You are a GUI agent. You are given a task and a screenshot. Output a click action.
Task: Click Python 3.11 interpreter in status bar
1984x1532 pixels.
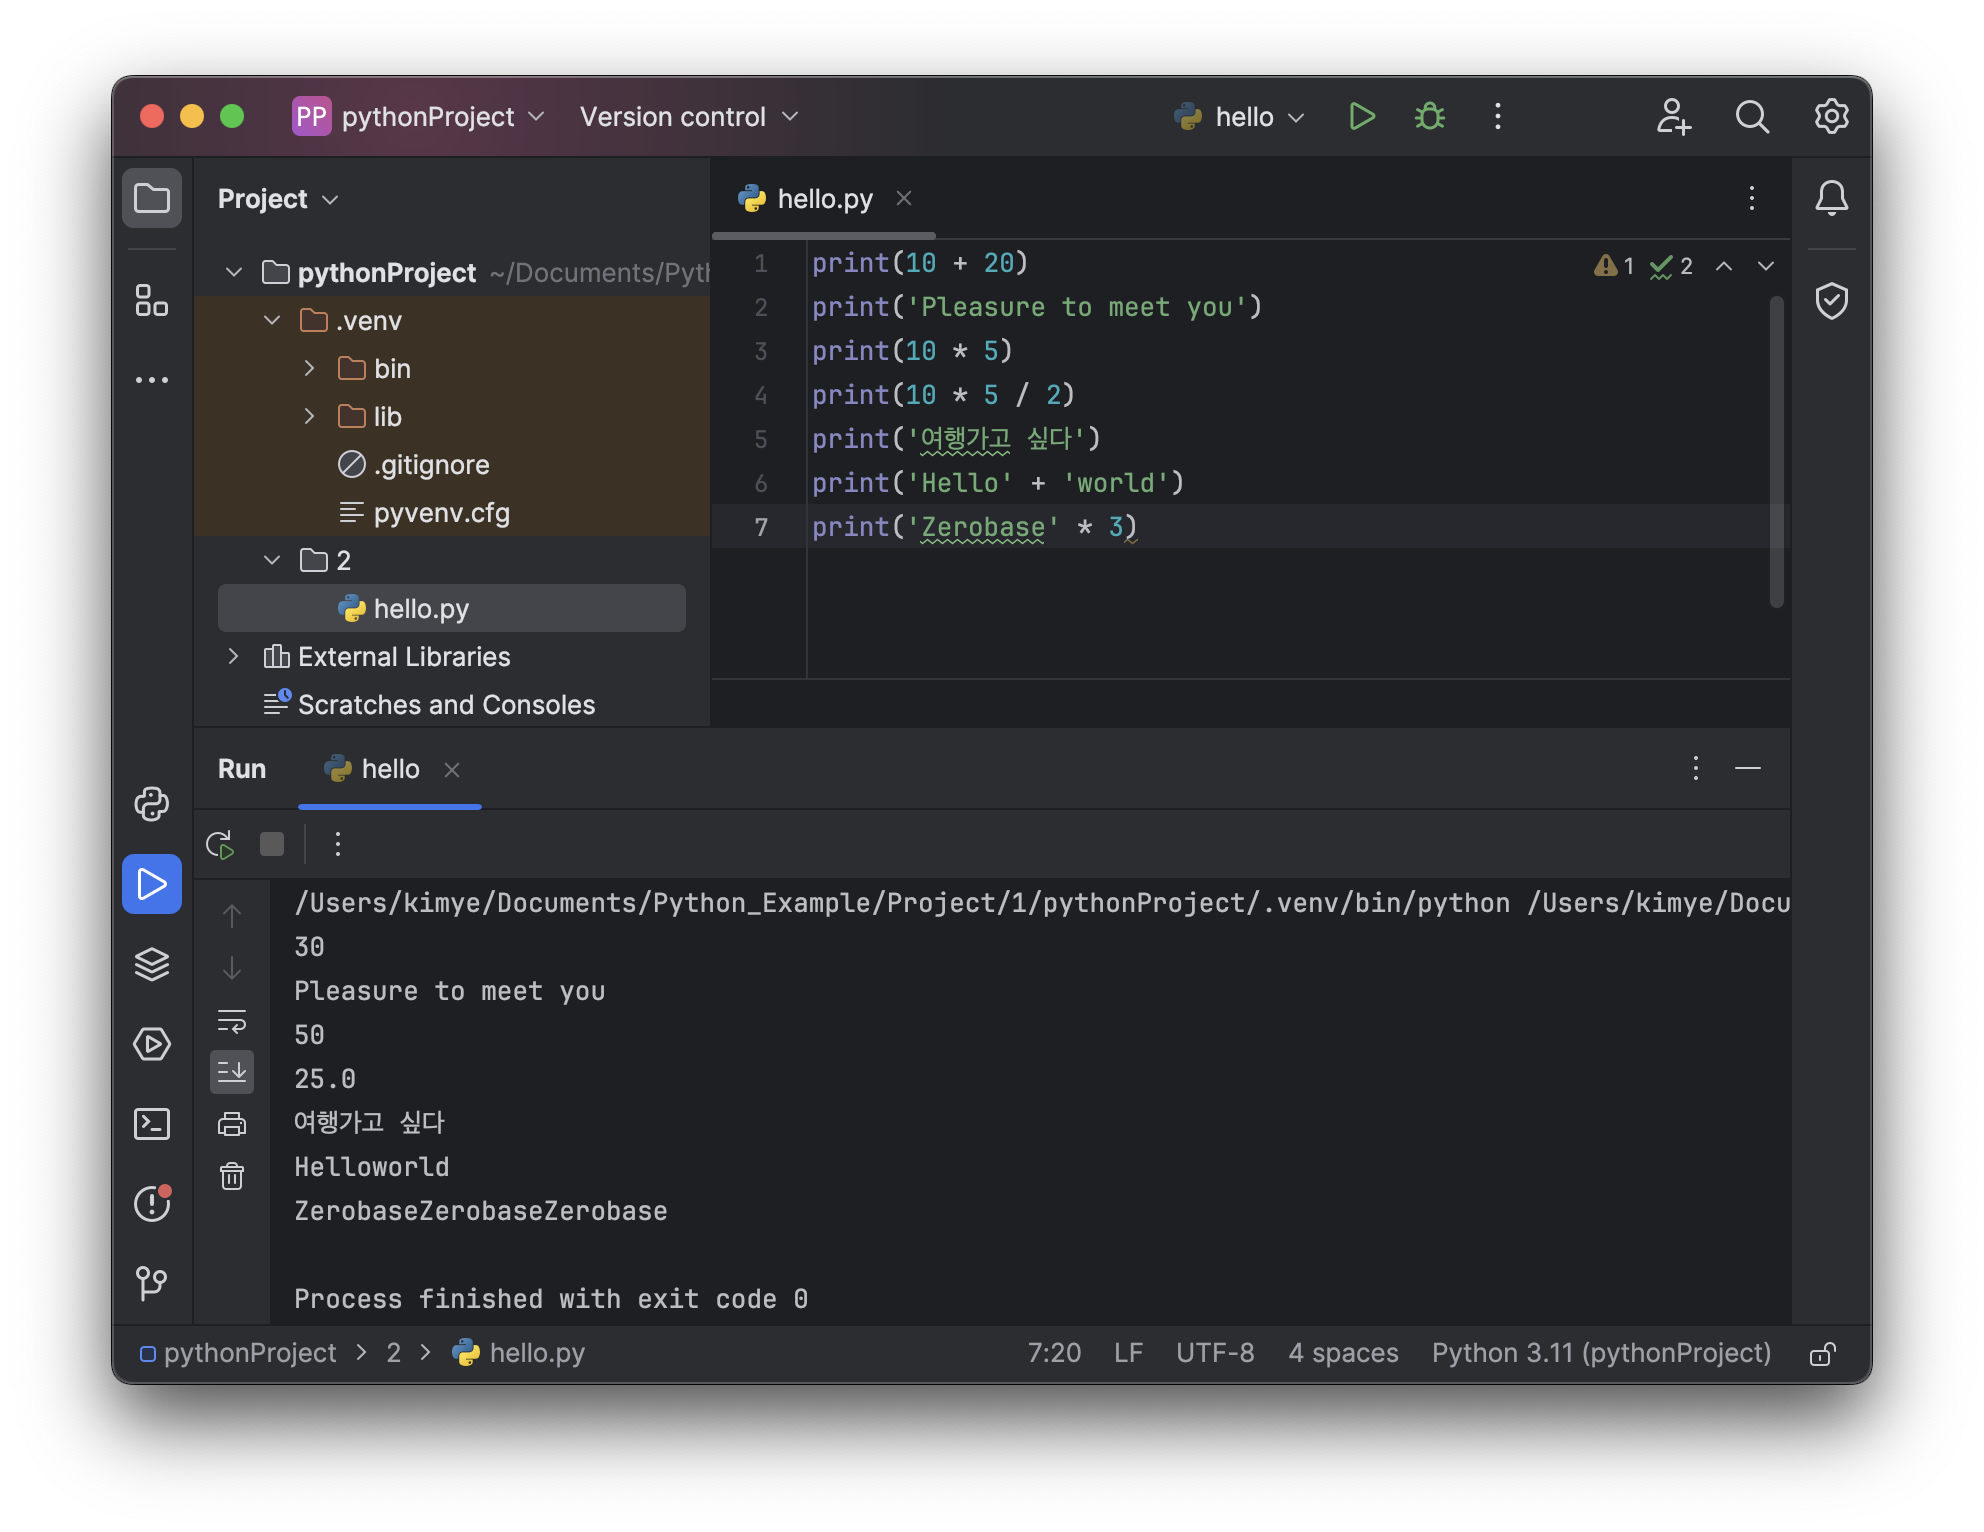click(1600, 1353)
